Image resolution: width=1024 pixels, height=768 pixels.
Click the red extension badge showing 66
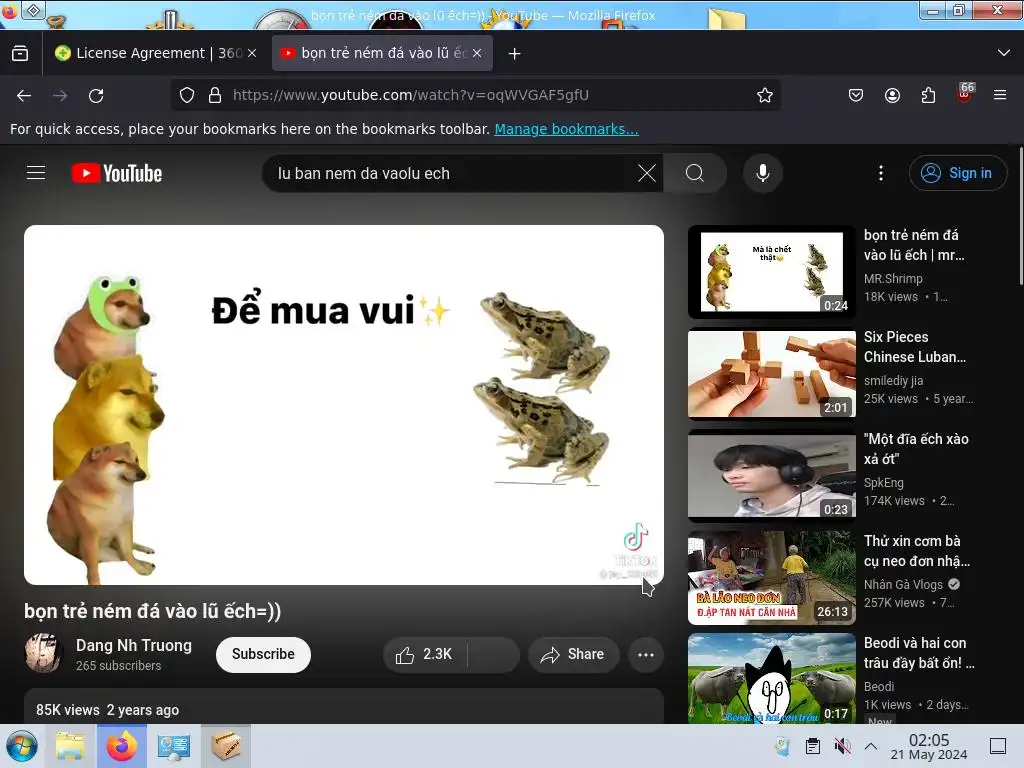coord(965,93)
